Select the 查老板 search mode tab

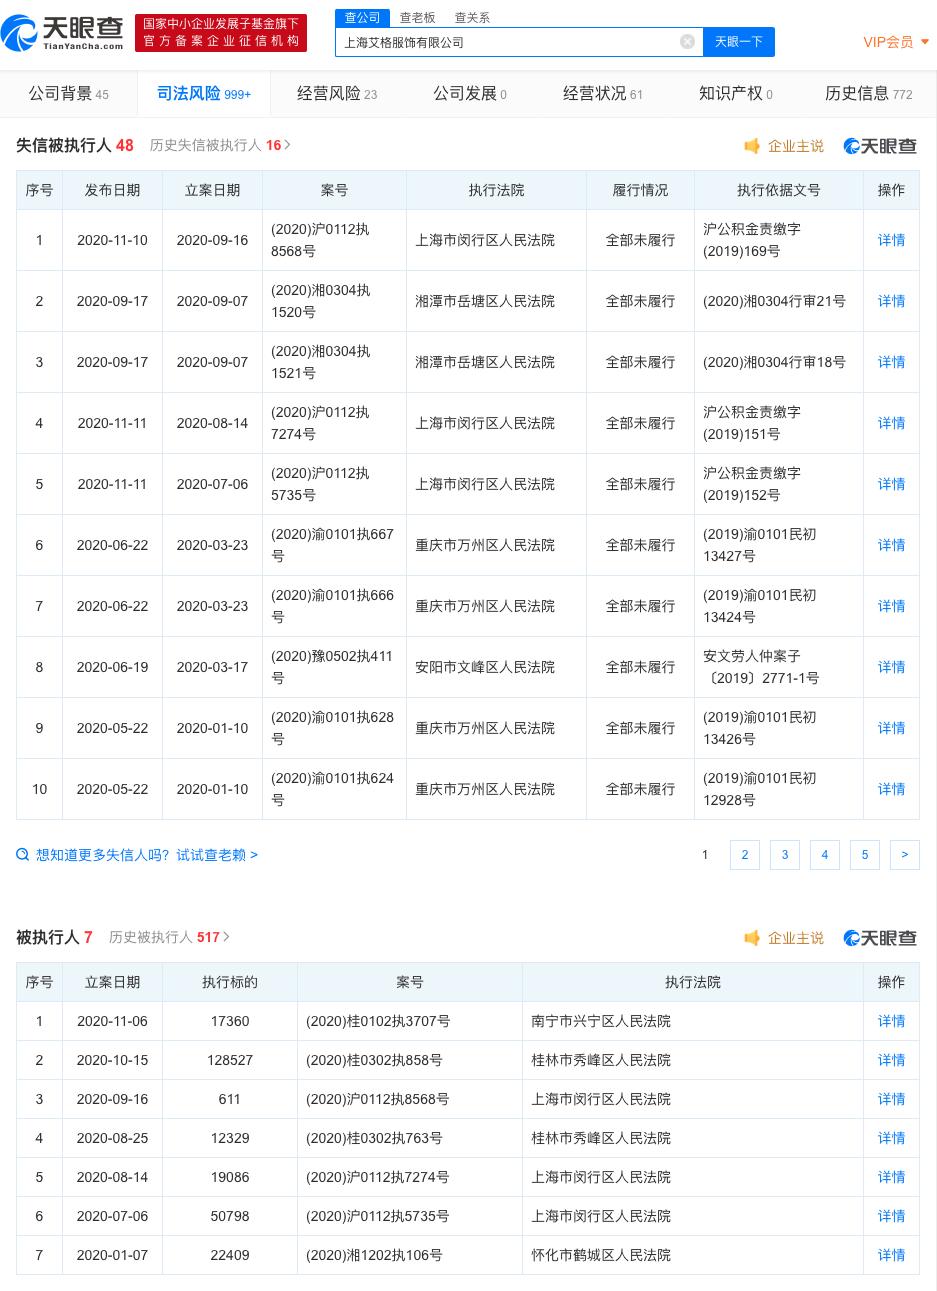point(417,18)
